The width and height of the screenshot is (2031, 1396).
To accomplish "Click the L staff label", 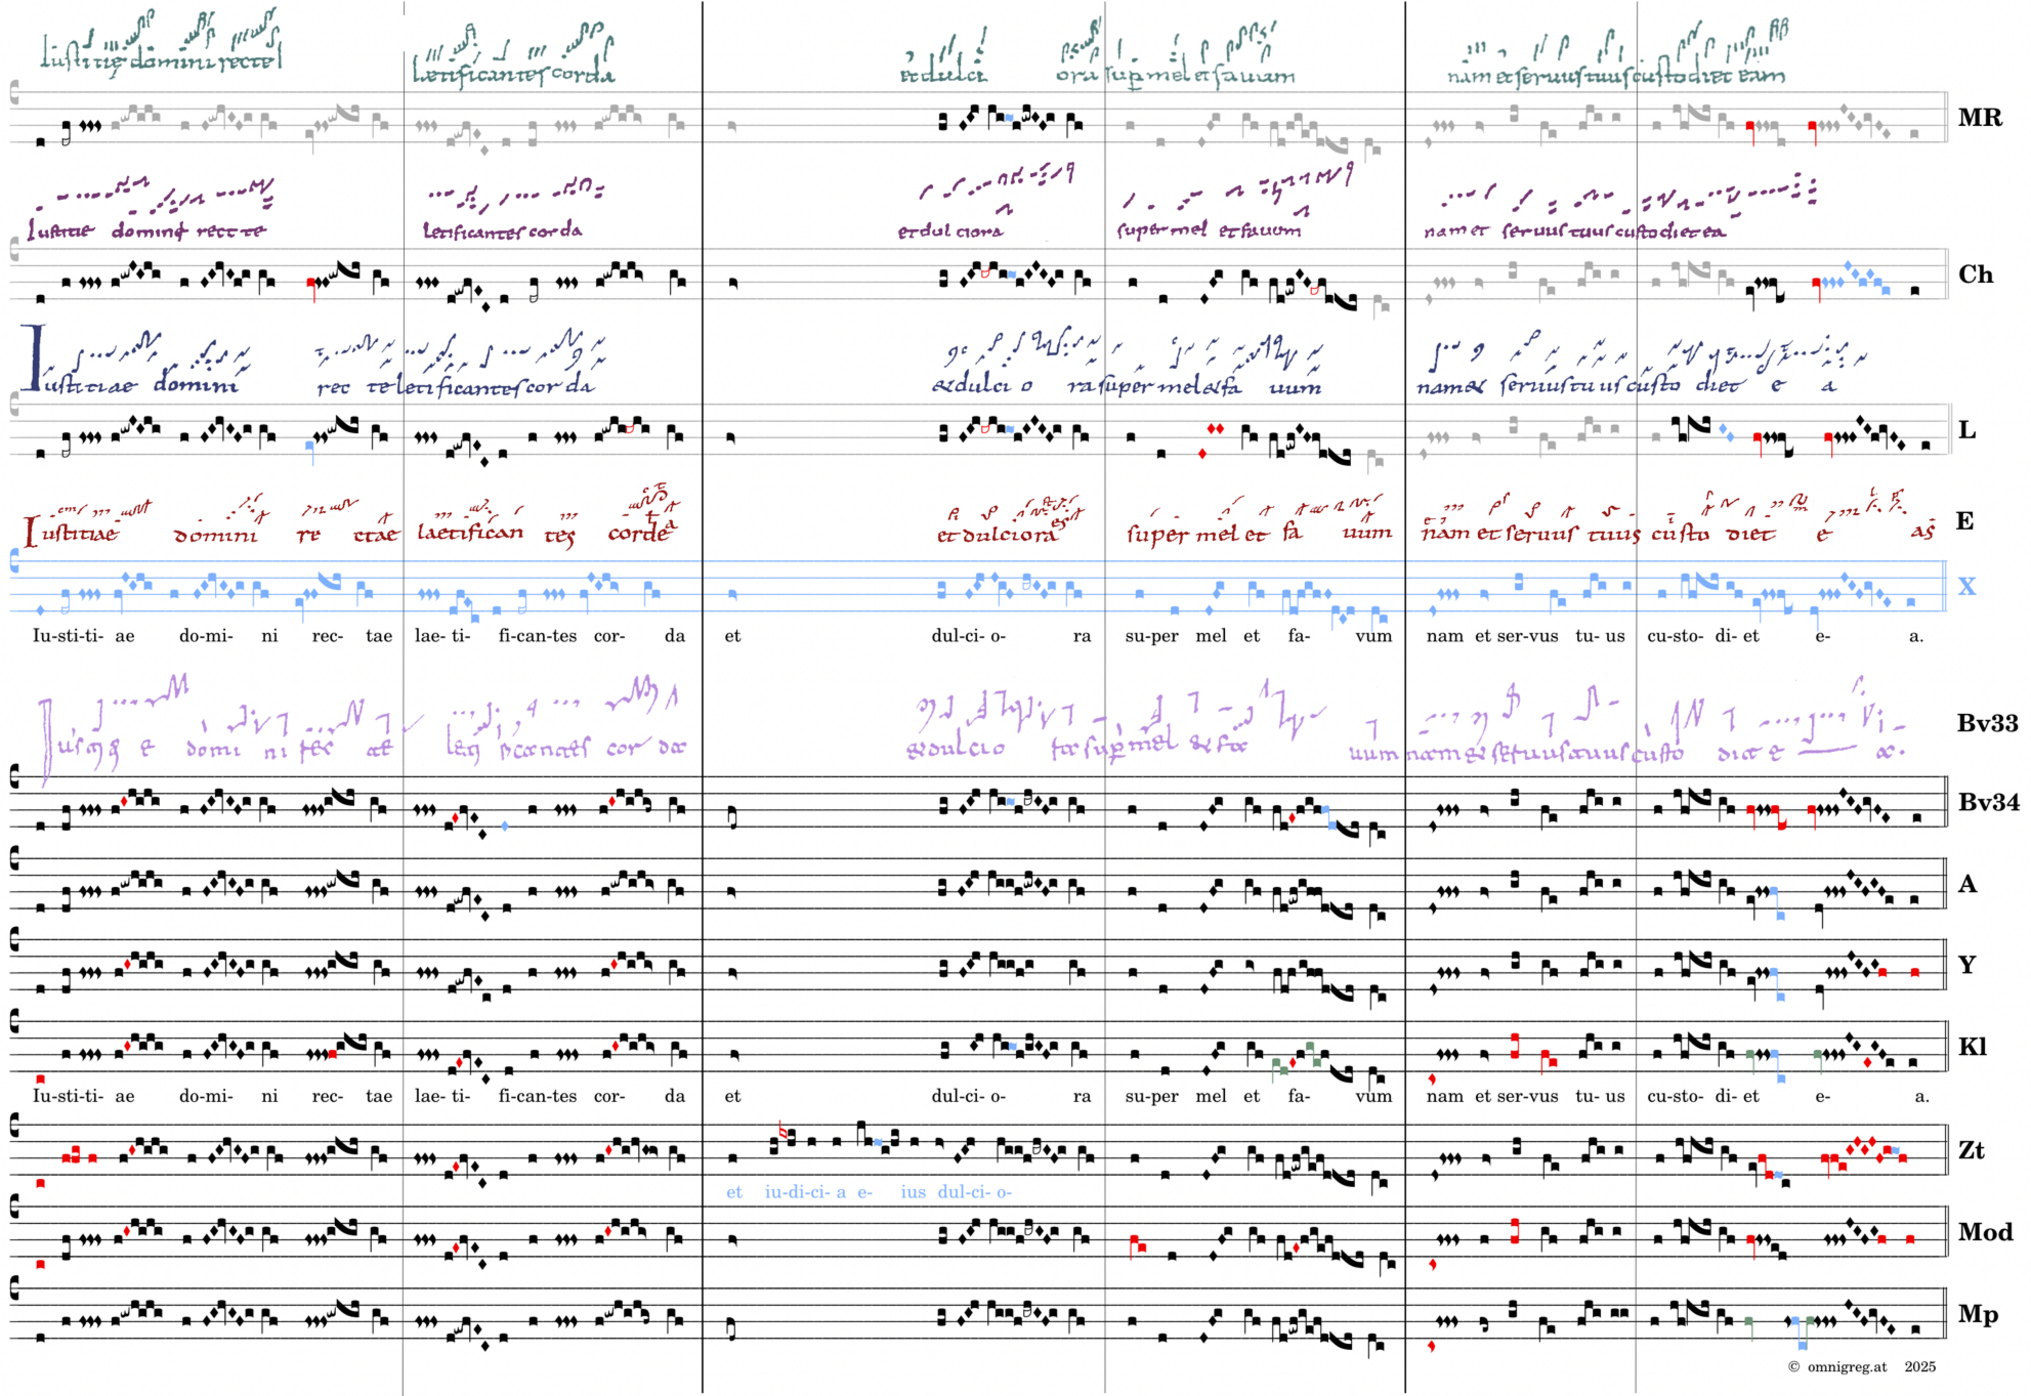I will [x=1966, y=430].
